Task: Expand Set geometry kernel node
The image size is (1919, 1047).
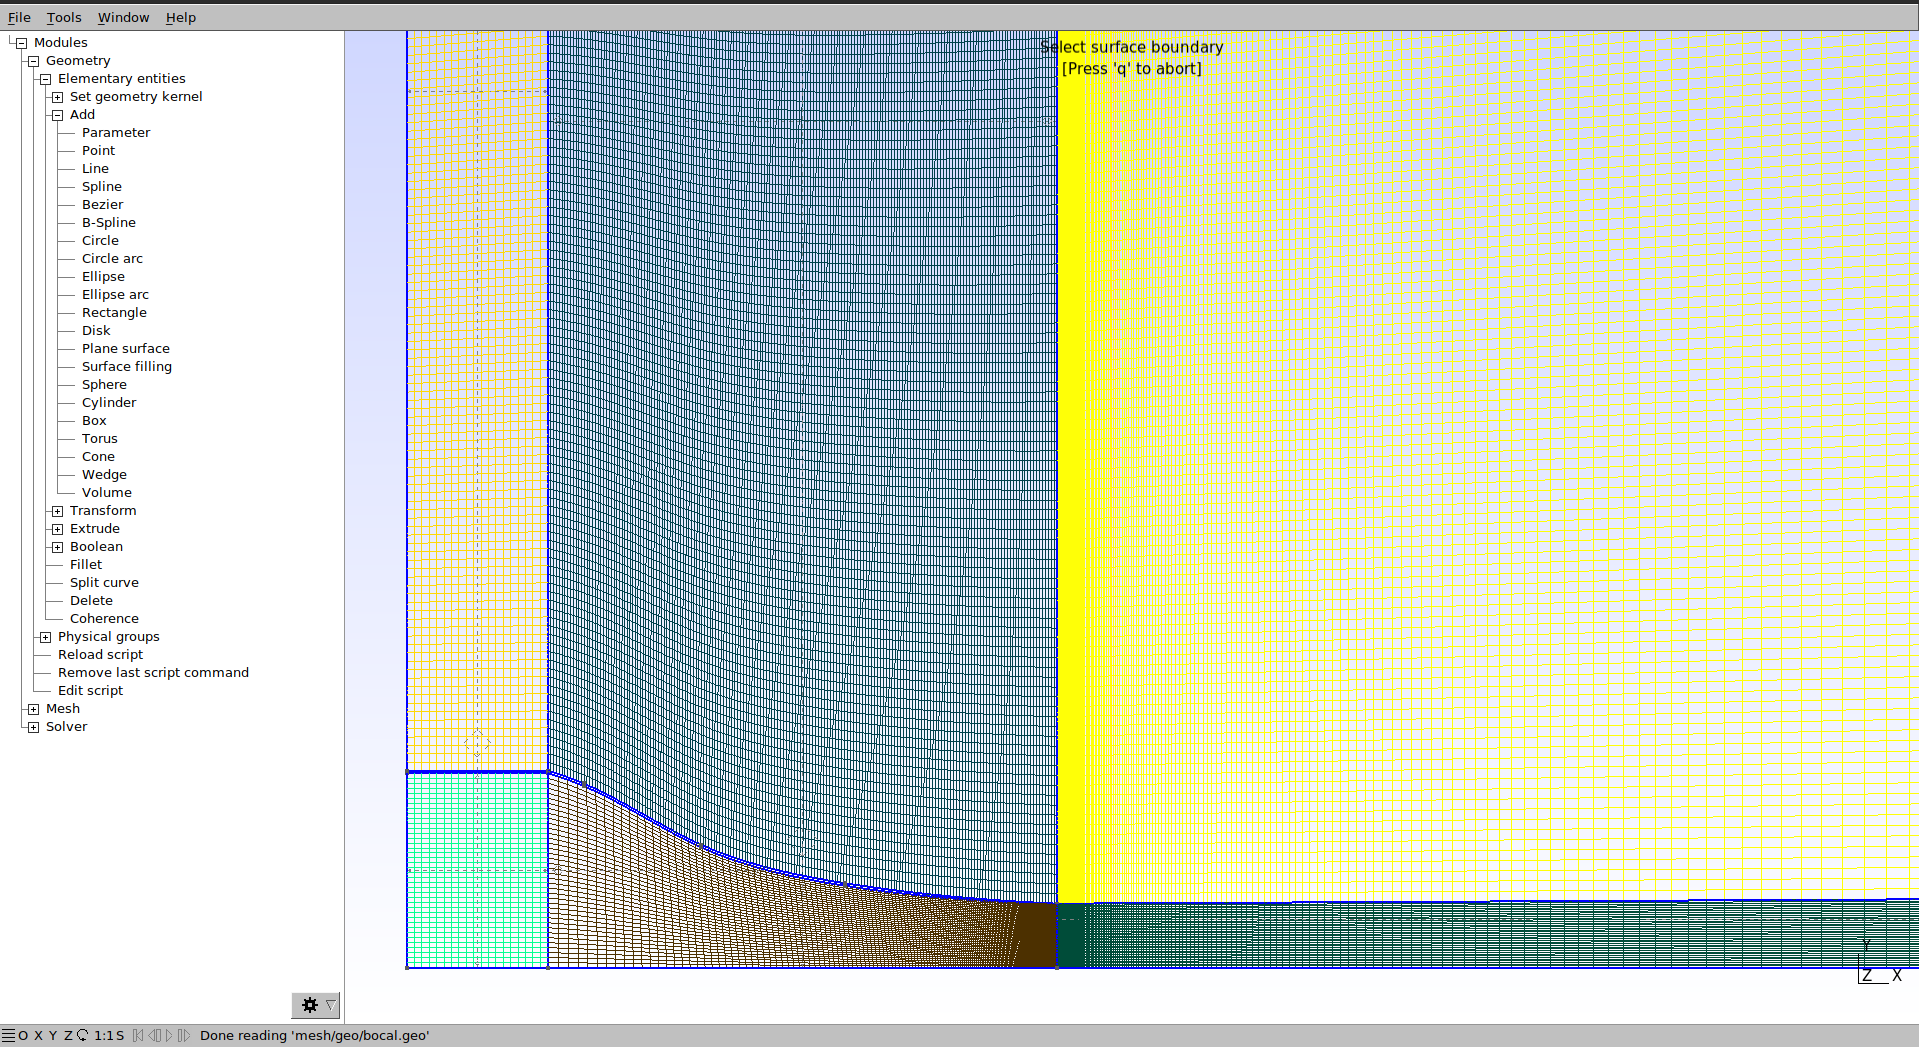Action: tap(57, 97)
